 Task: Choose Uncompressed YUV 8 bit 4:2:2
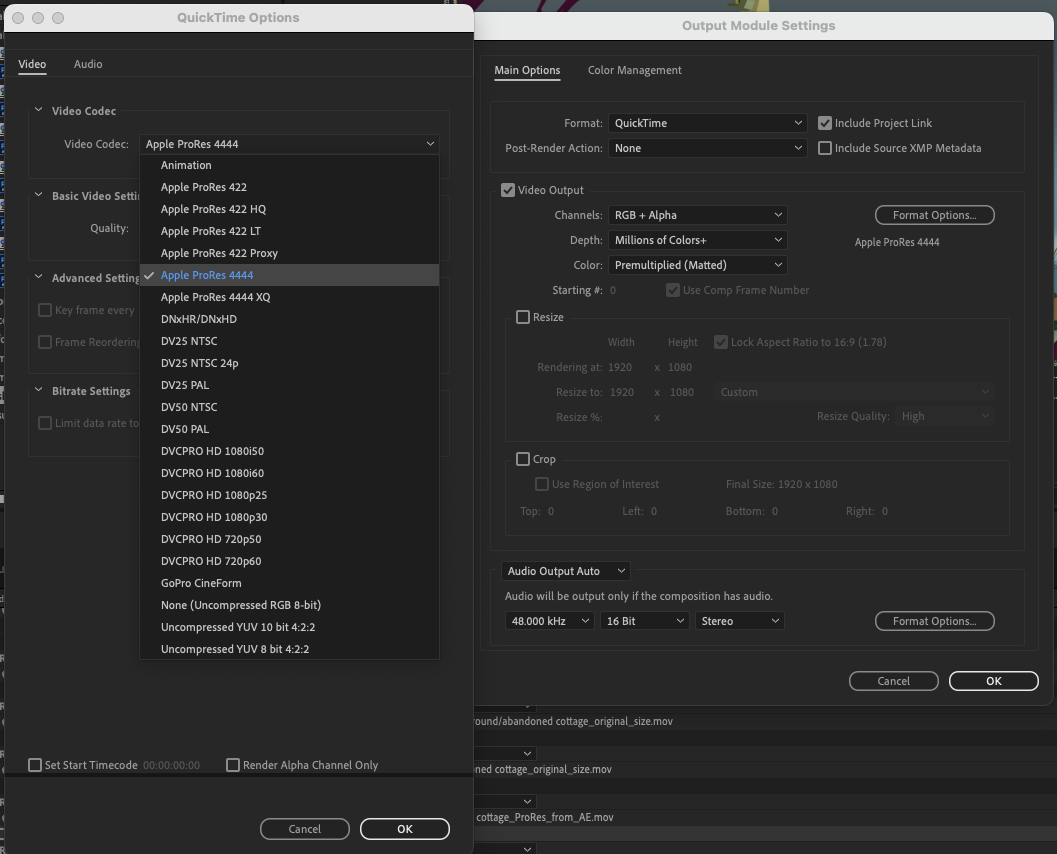click(289, 649)
